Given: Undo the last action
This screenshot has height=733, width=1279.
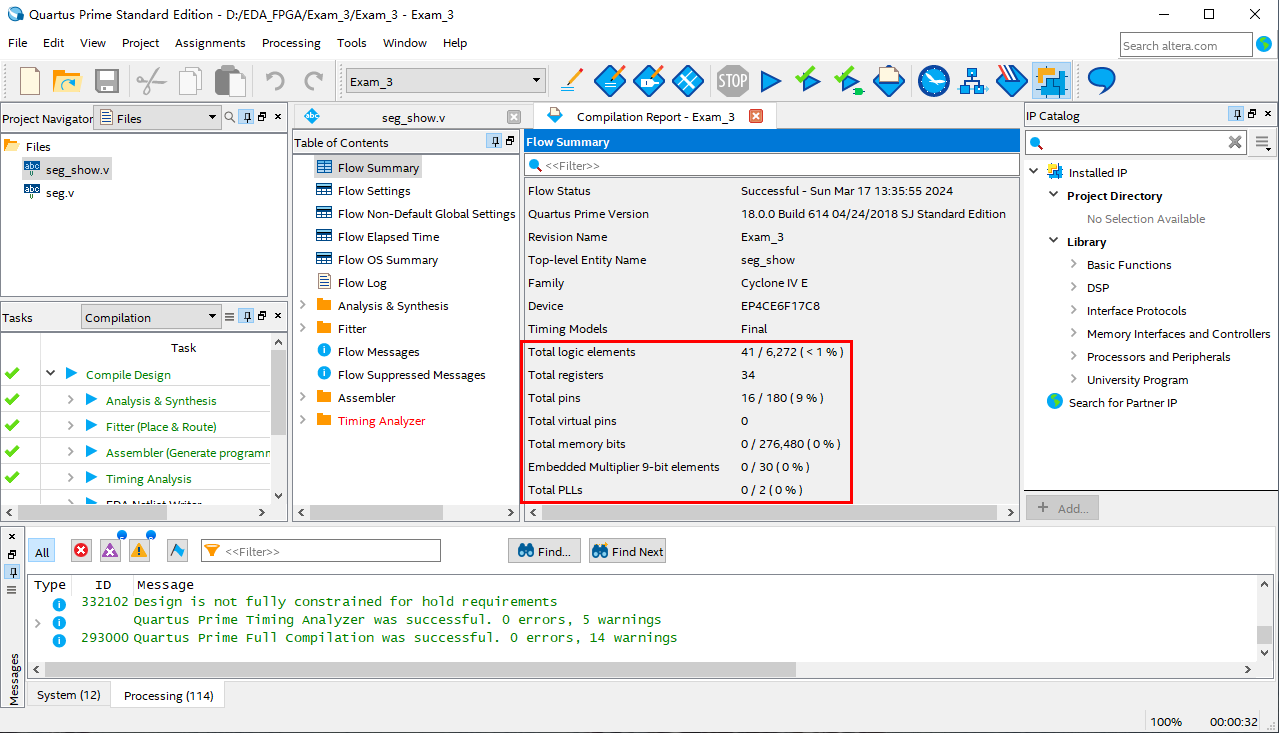Looking at the screenshot, I should pos(274,81).
